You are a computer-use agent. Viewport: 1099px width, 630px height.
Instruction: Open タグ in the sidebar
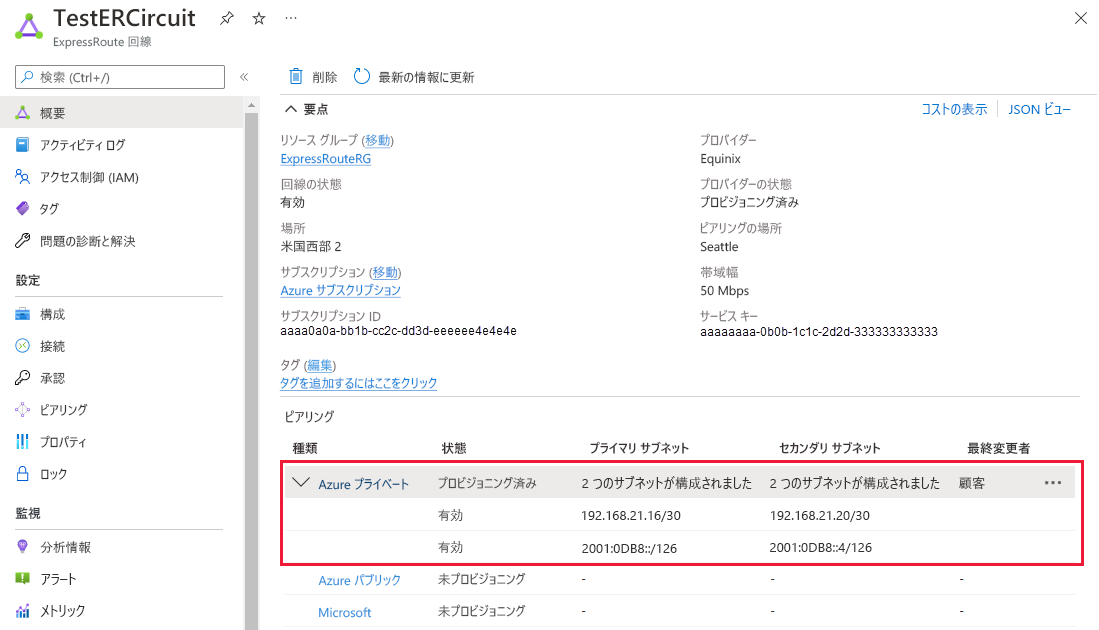coord(49,209)
